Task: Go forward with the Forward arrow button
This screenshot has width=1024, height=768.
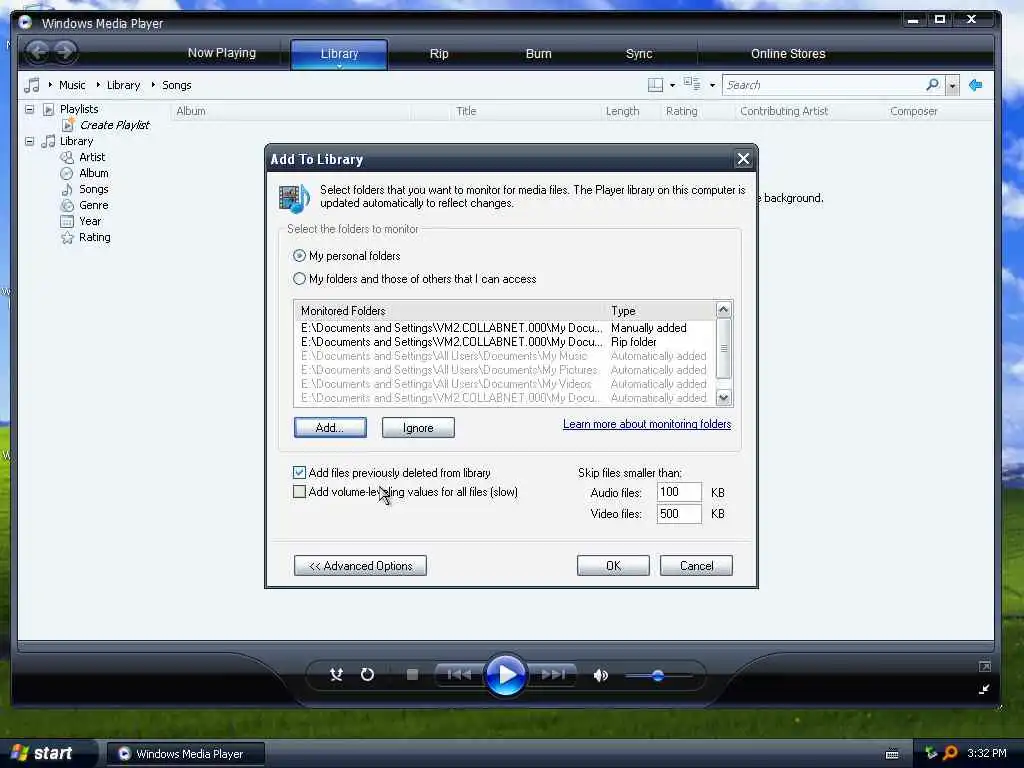Action: click(65, 52)
